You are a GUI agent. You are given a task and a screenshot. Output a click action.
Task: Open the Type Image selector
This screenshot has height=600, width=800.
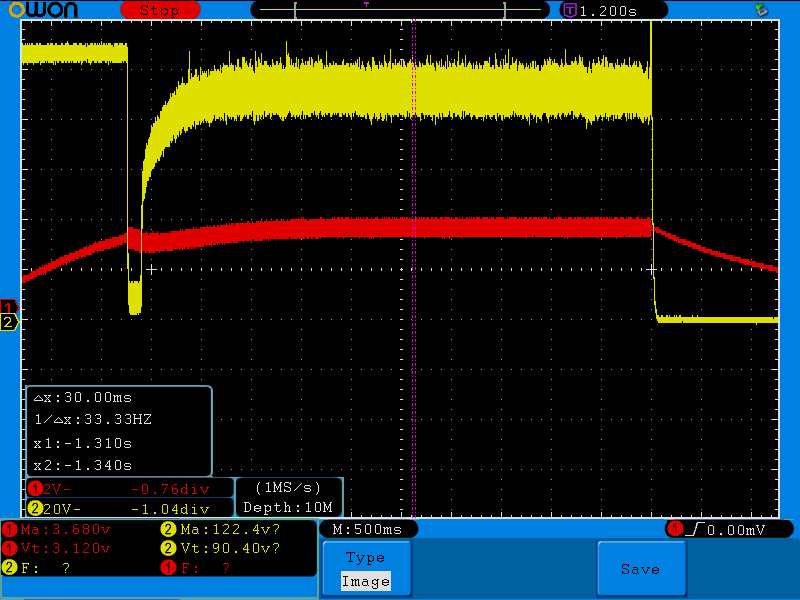[x=365, y=570]
